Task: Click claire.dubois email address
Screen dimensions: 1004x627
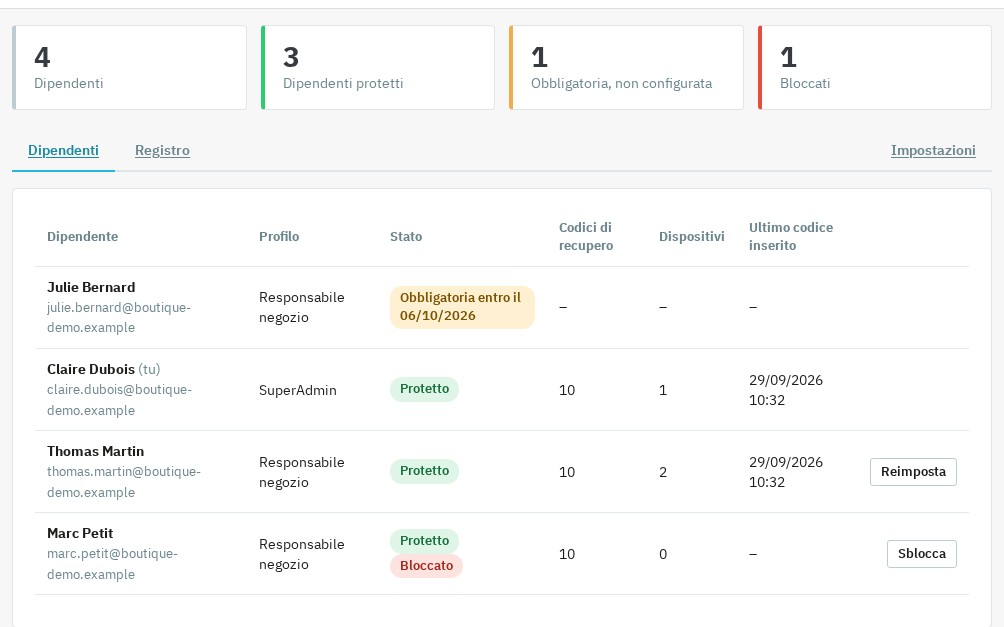Action: click(x=119, y=400)
